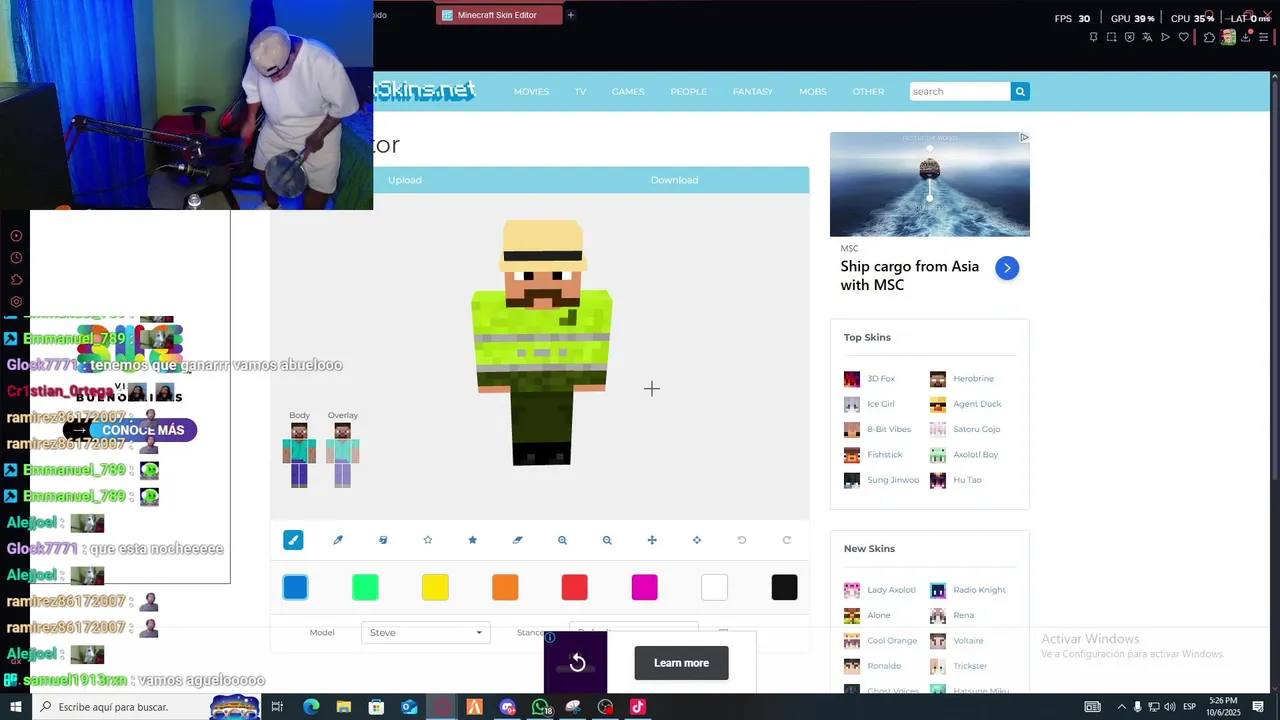The width and height of the screenshot is (1280, 720).
Task: Select the solid star tool
Action: pyautogui.click(x=473, y=540)
